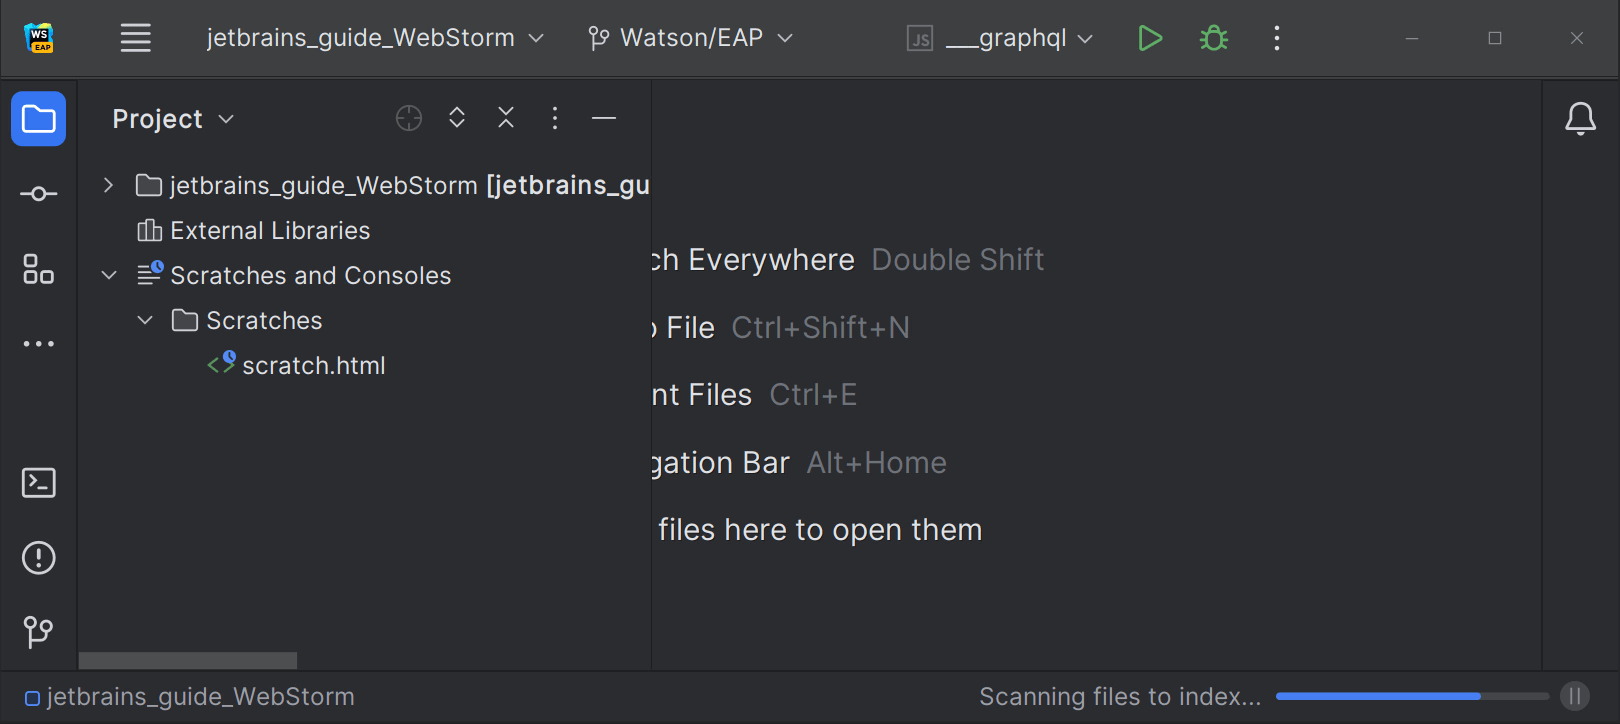The width and height of the screenshot is (1620, 724).
Task: Open the Structure tool window
Action: (39, 269)
